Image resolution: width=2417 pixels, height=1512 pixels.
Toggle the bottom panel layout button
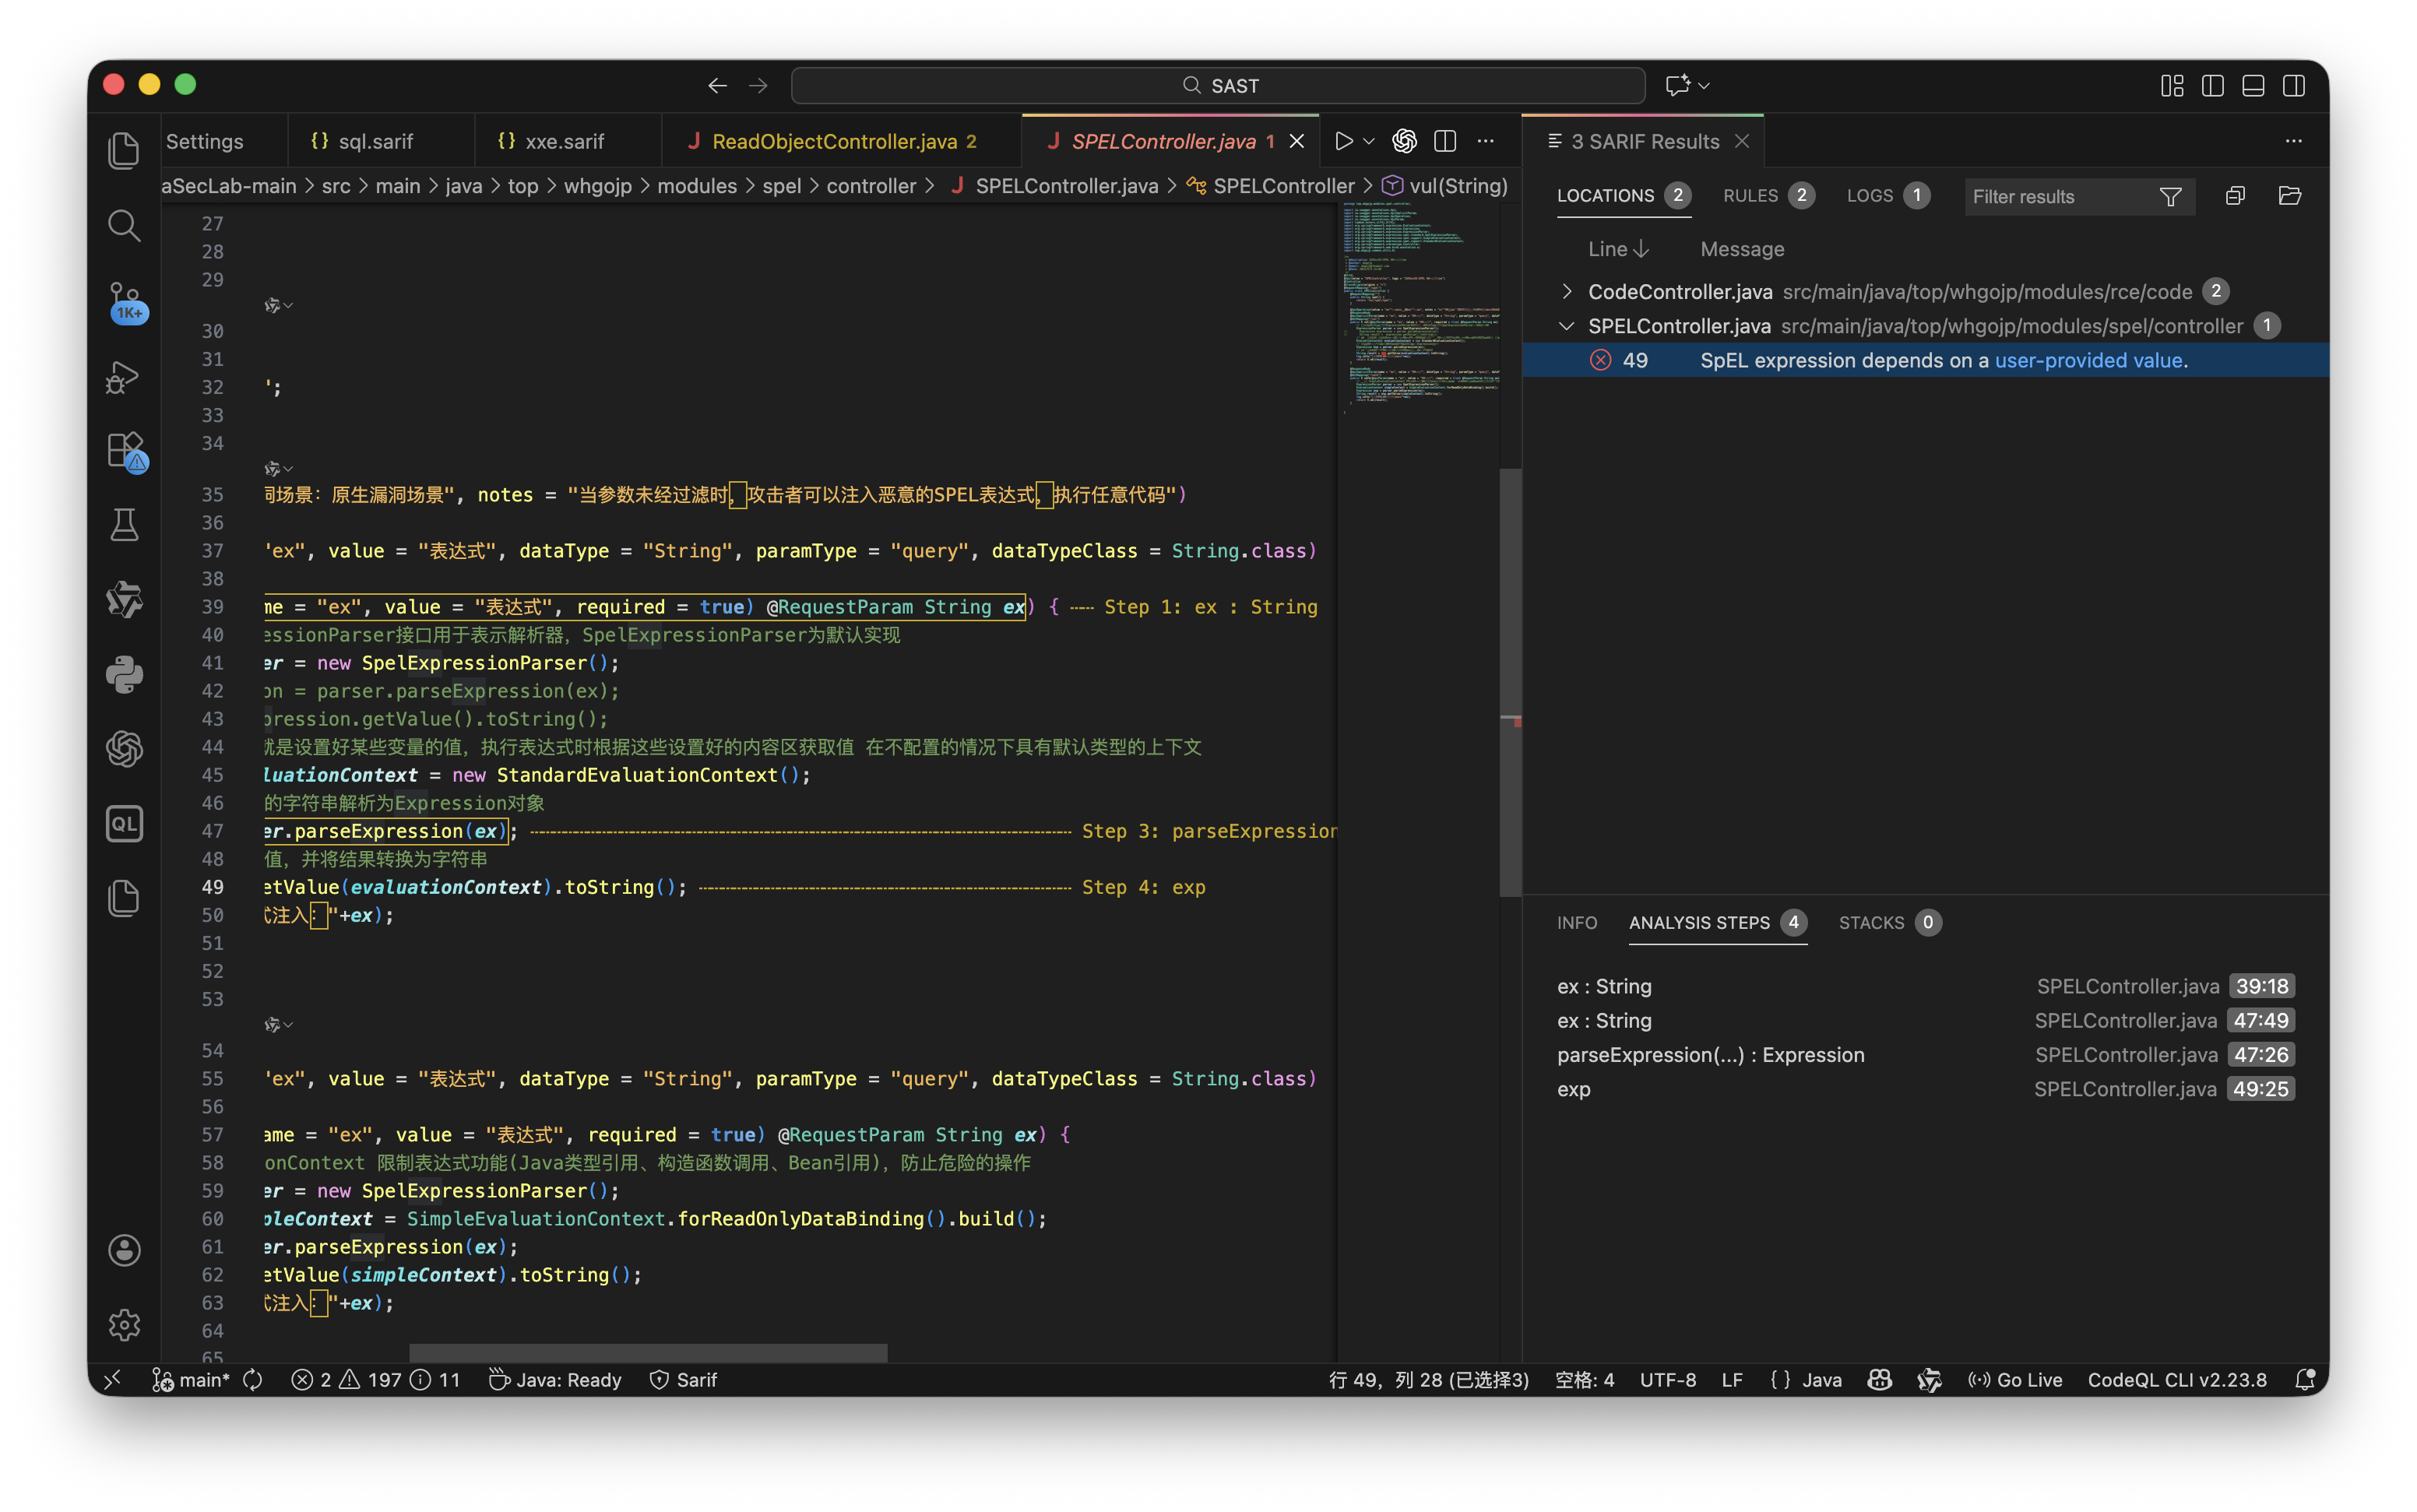tap(2253, 86)
